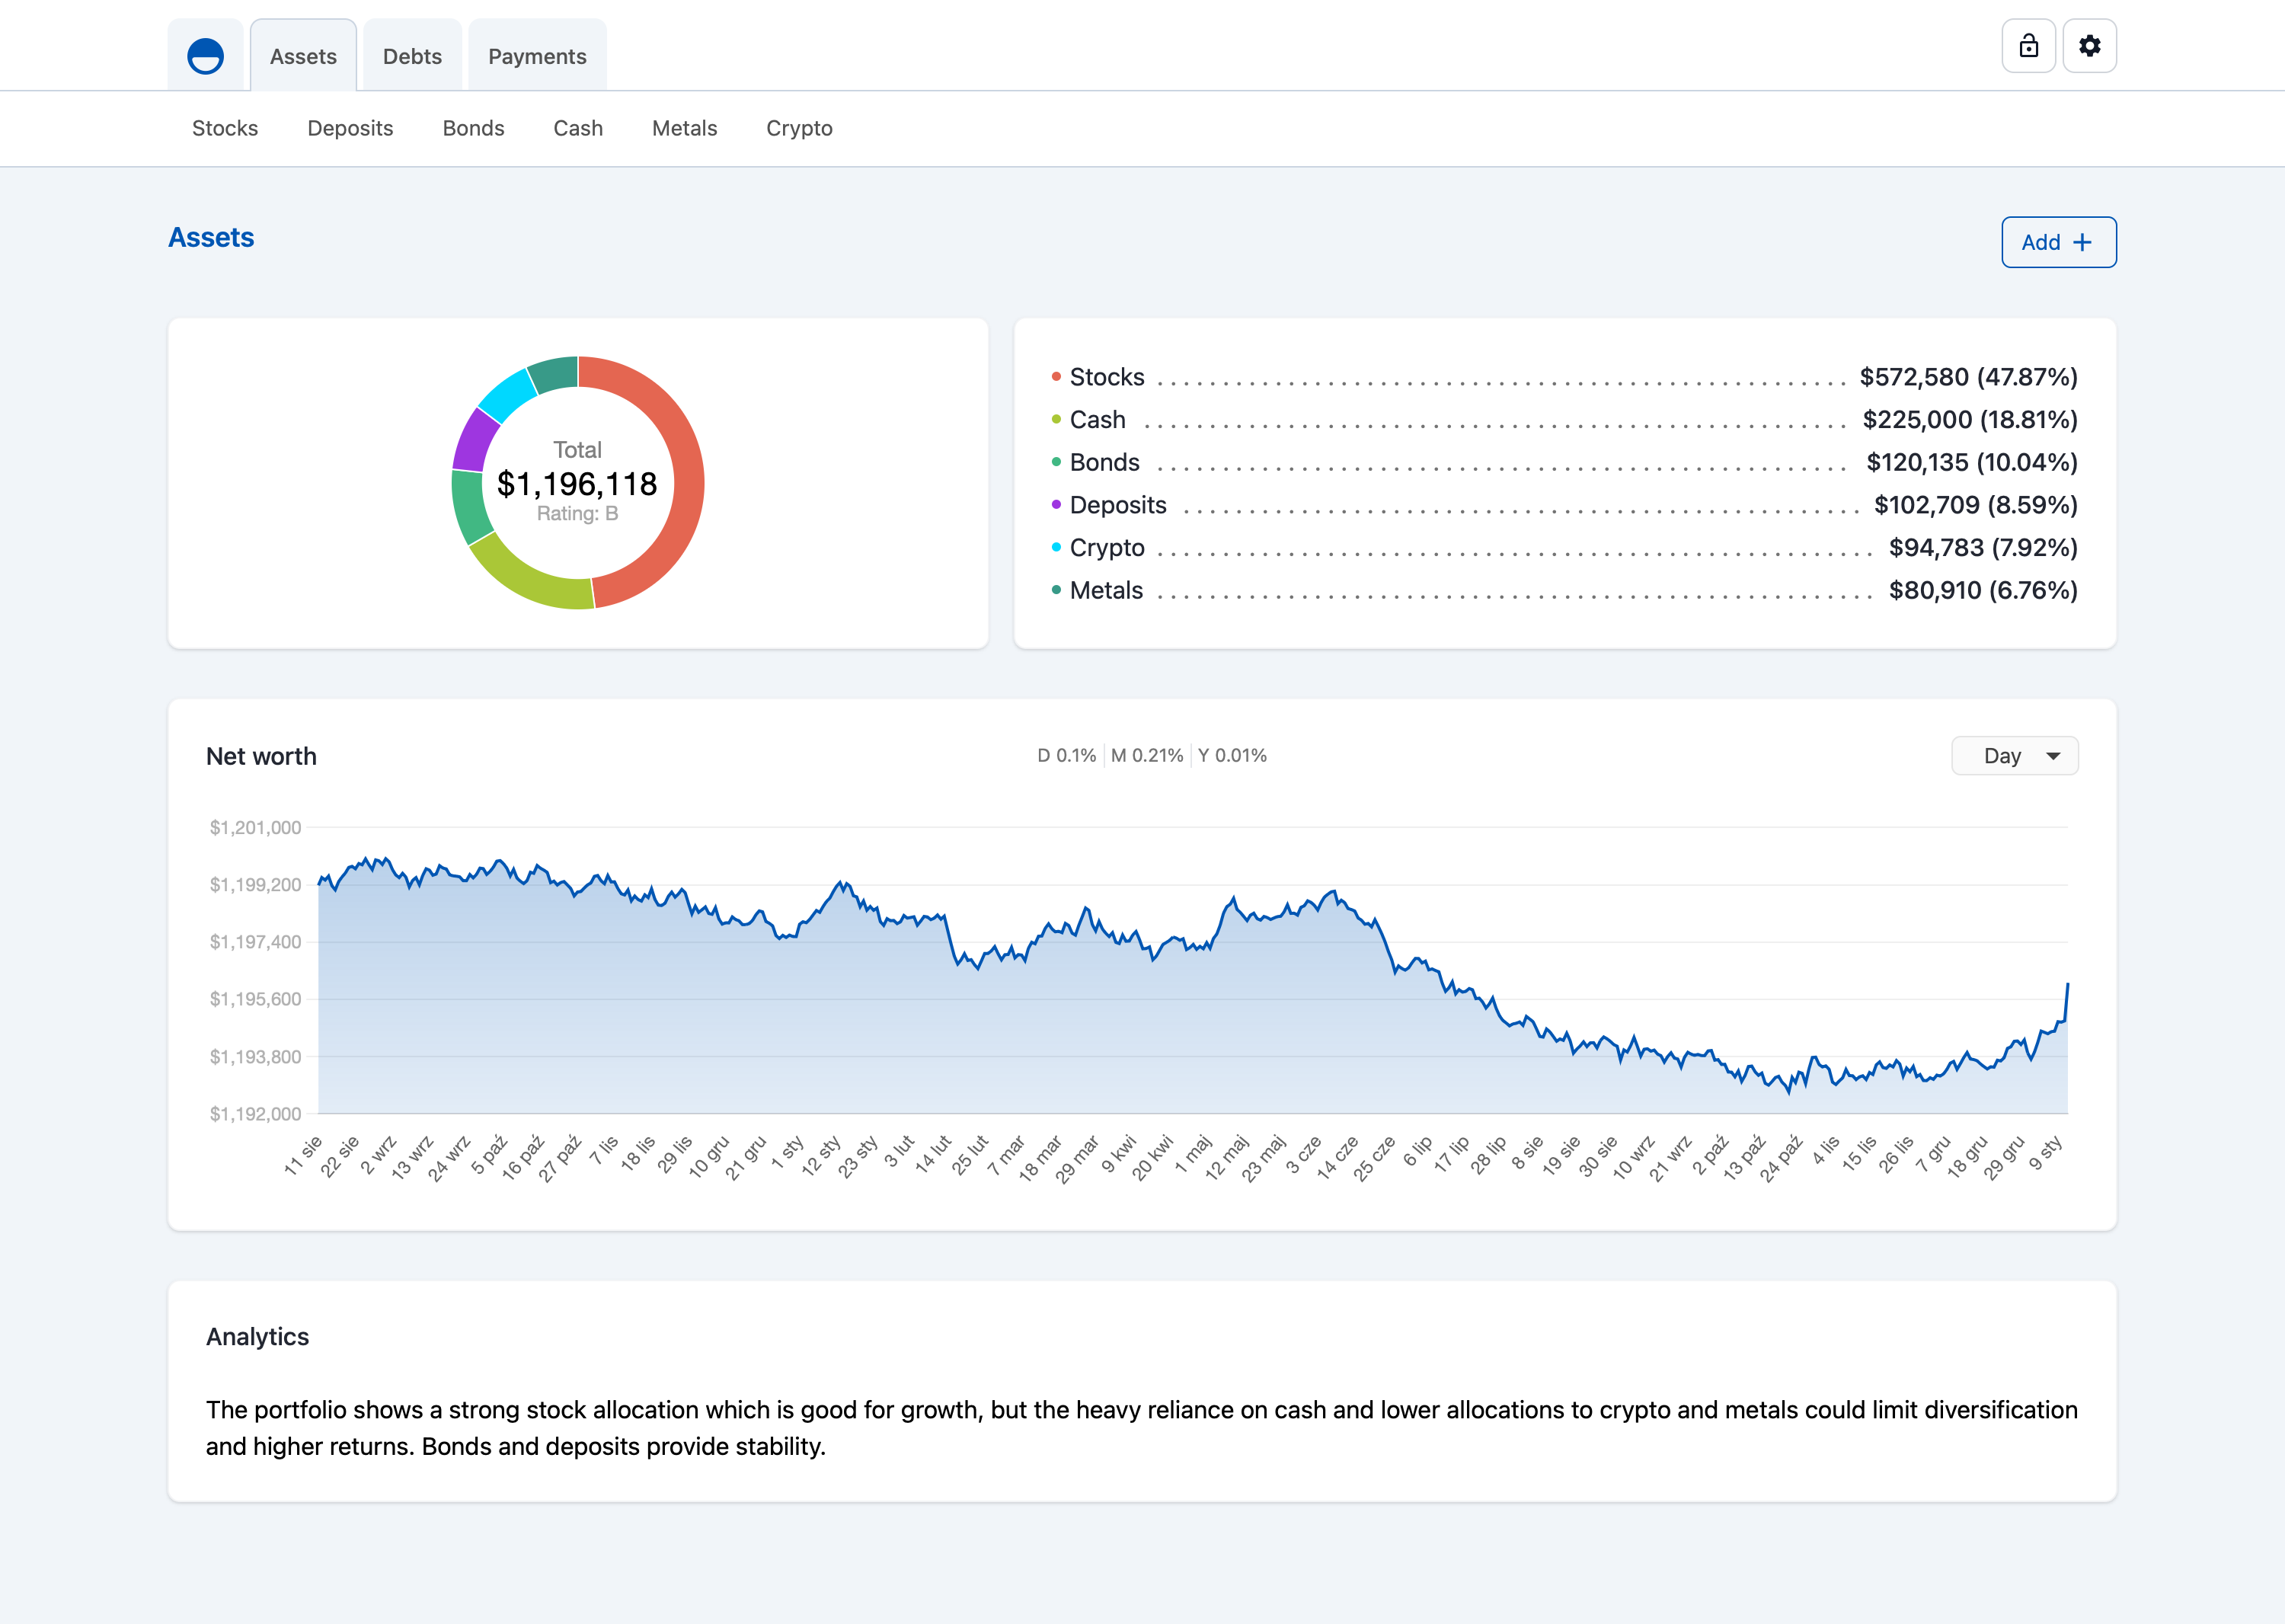Click the purple Deposits legend dot
Viewport: 2285px width, 1624px height.
tap(1056, 505)
